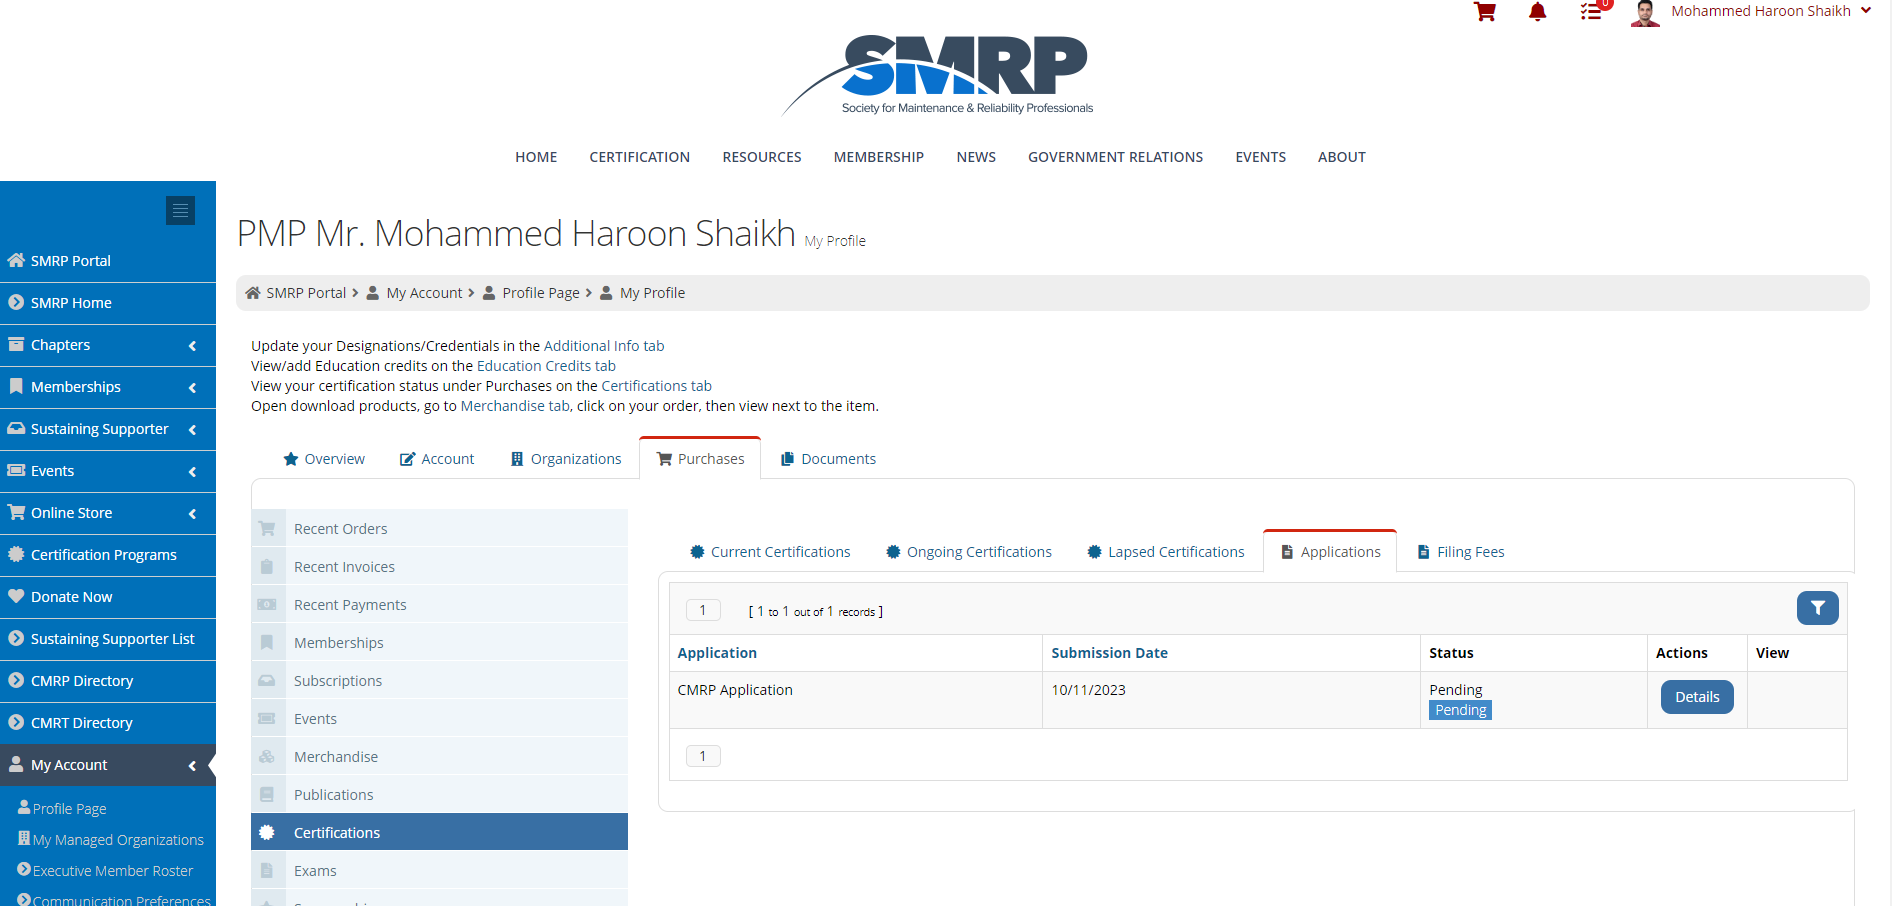The image size is (1892, 906).
Task: Click the Recent Invoices clipboard icon
Action: (x=267, y=567)
